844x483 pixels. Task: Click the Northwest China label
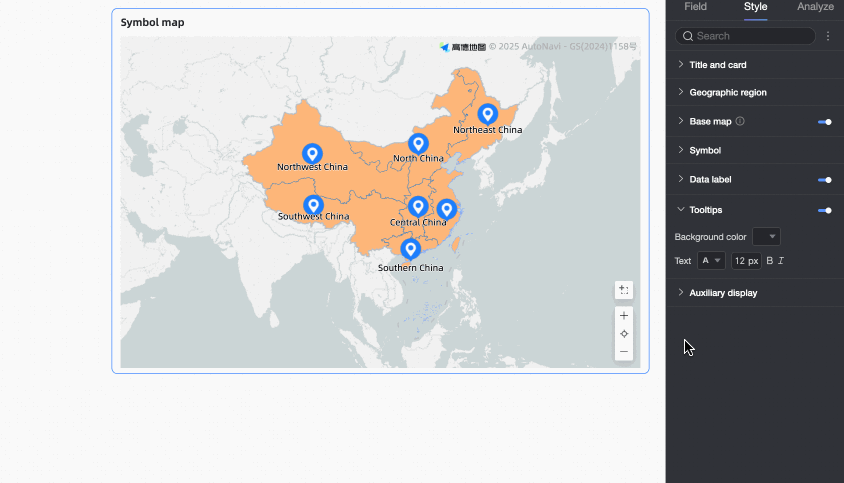(x=312, y=167)
